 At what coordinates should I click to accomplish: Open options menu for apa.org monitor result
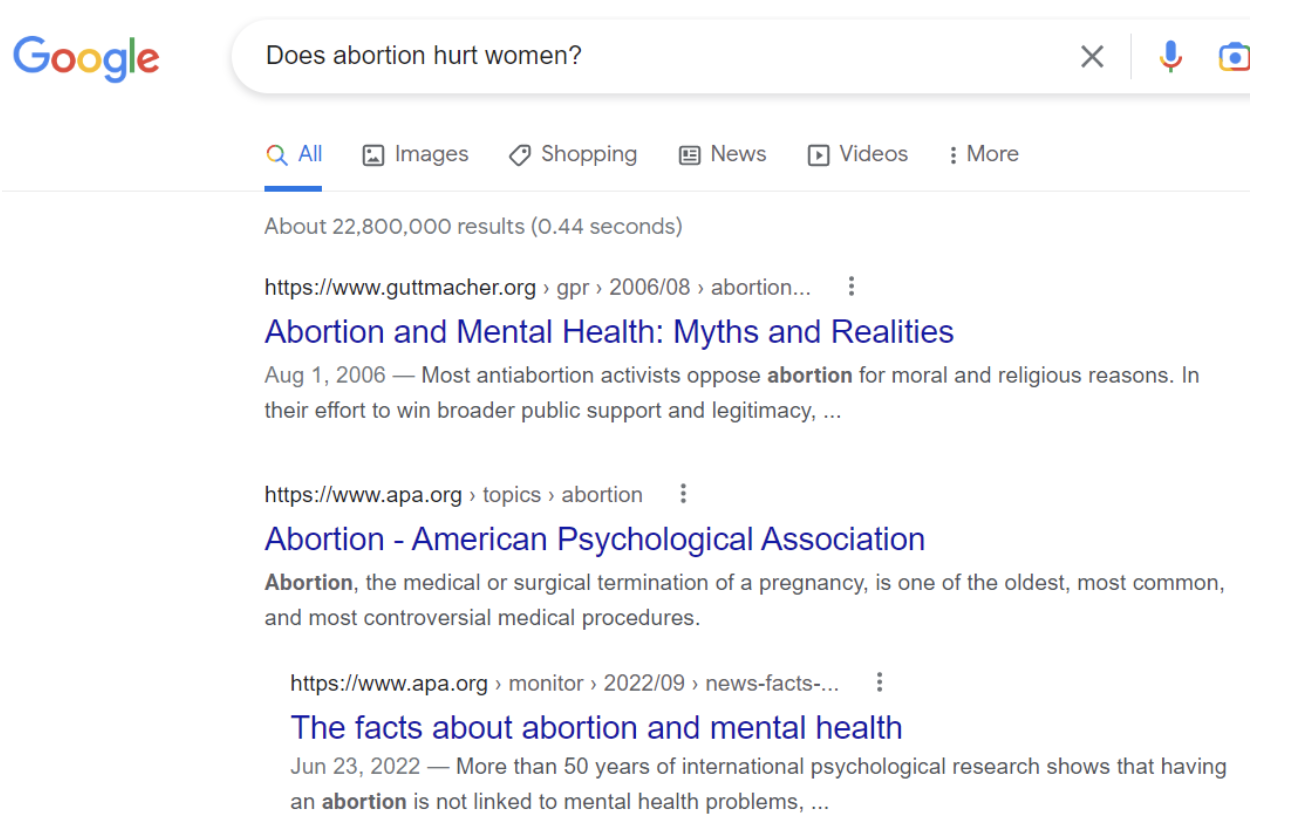click(x=879, y=683)
